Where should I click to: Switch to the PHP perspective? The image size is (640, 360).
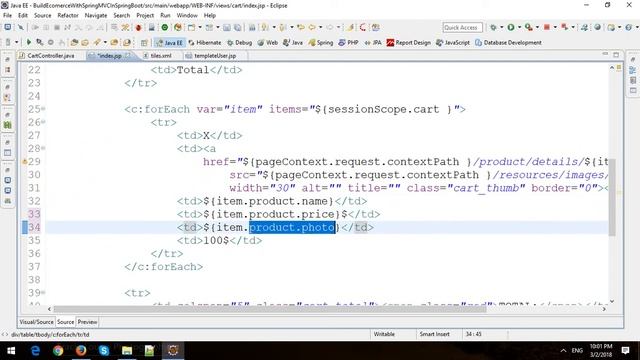[348, 42]
